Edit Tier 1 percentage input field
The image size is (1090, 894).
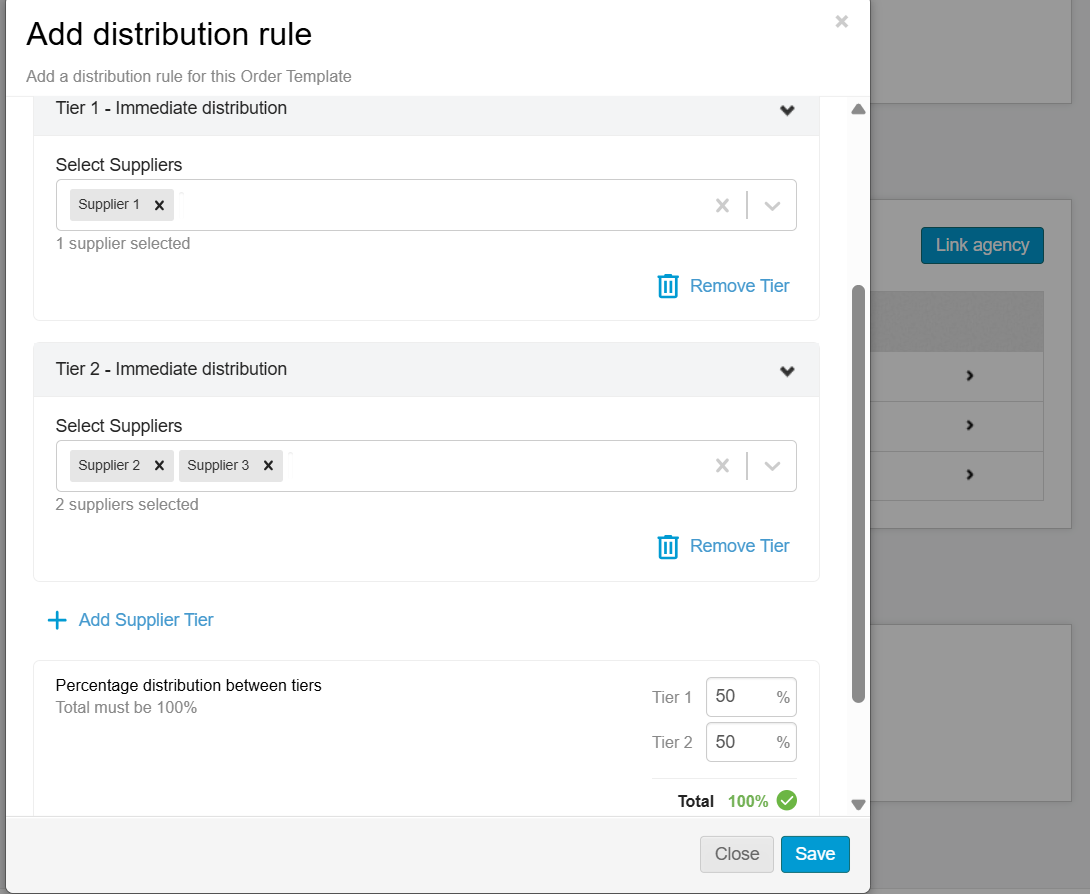pos(740,697)
